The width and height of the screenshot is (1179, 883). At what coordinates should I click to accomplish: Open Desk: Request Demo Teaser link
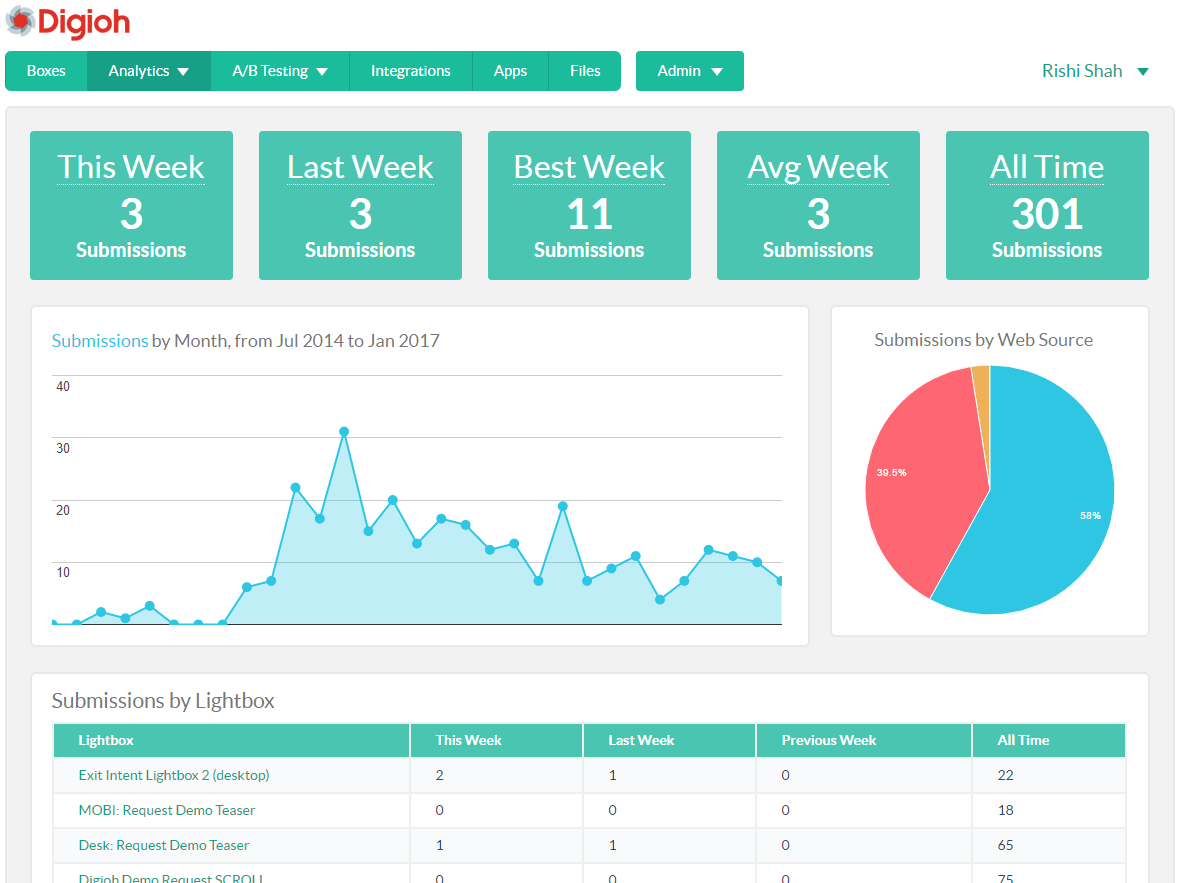pos(164,845)
